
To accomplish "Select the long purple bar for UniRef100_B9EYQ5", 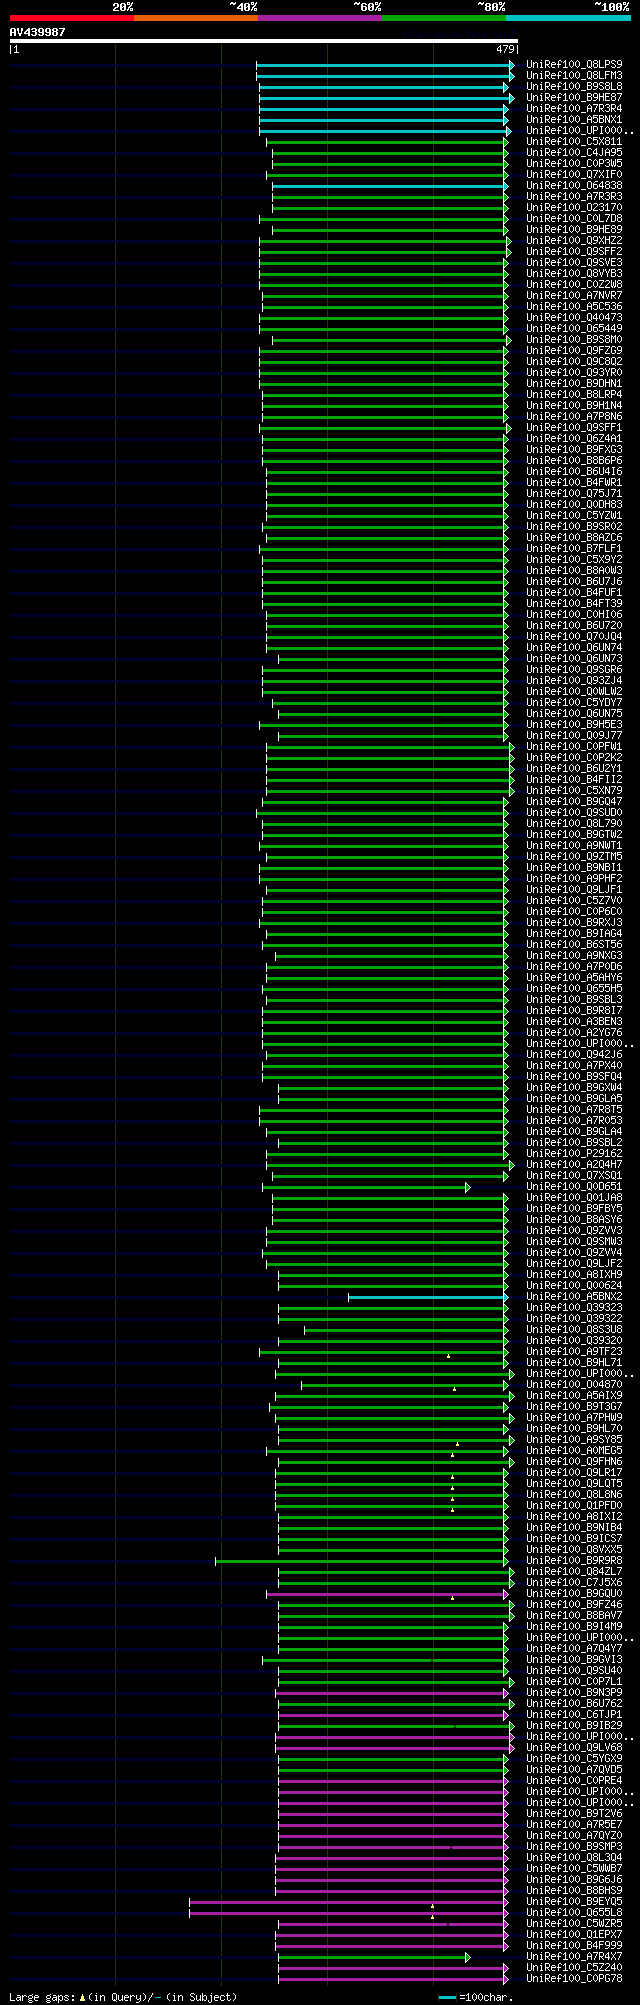I will point(349,1902).
